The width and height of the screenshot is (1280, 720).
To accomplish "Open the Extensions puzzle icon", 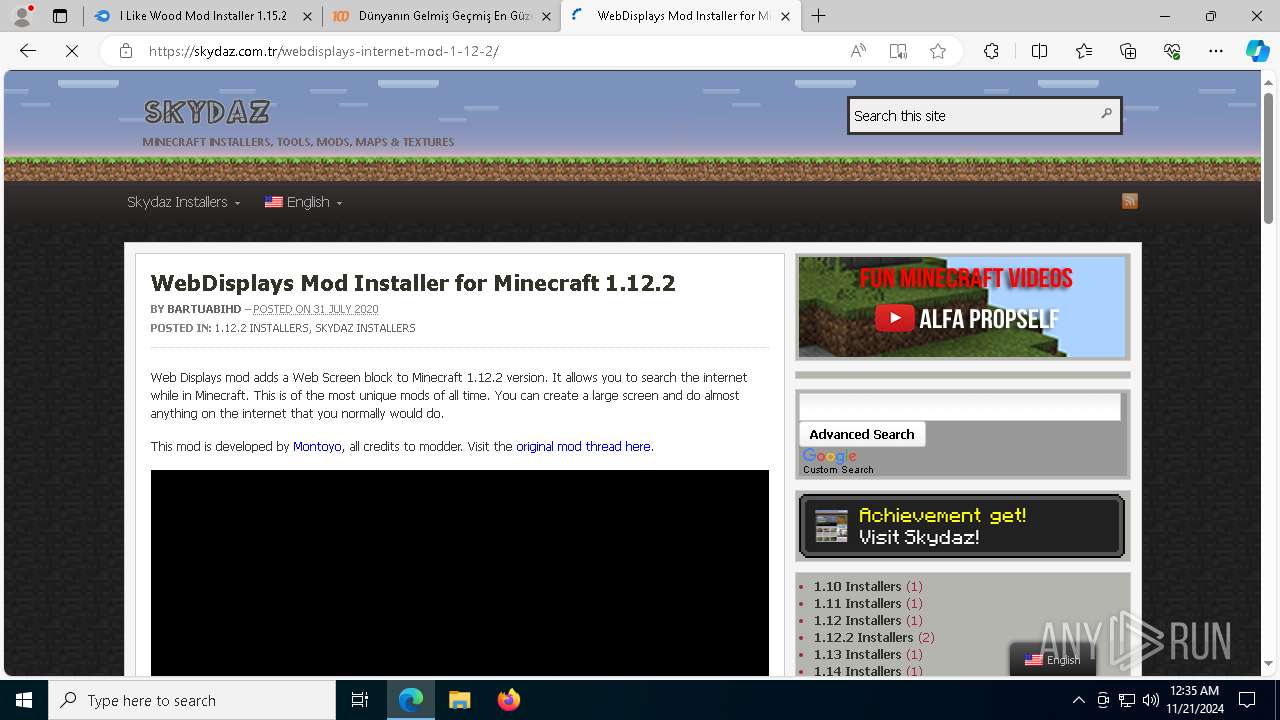I will pos(991,51).
